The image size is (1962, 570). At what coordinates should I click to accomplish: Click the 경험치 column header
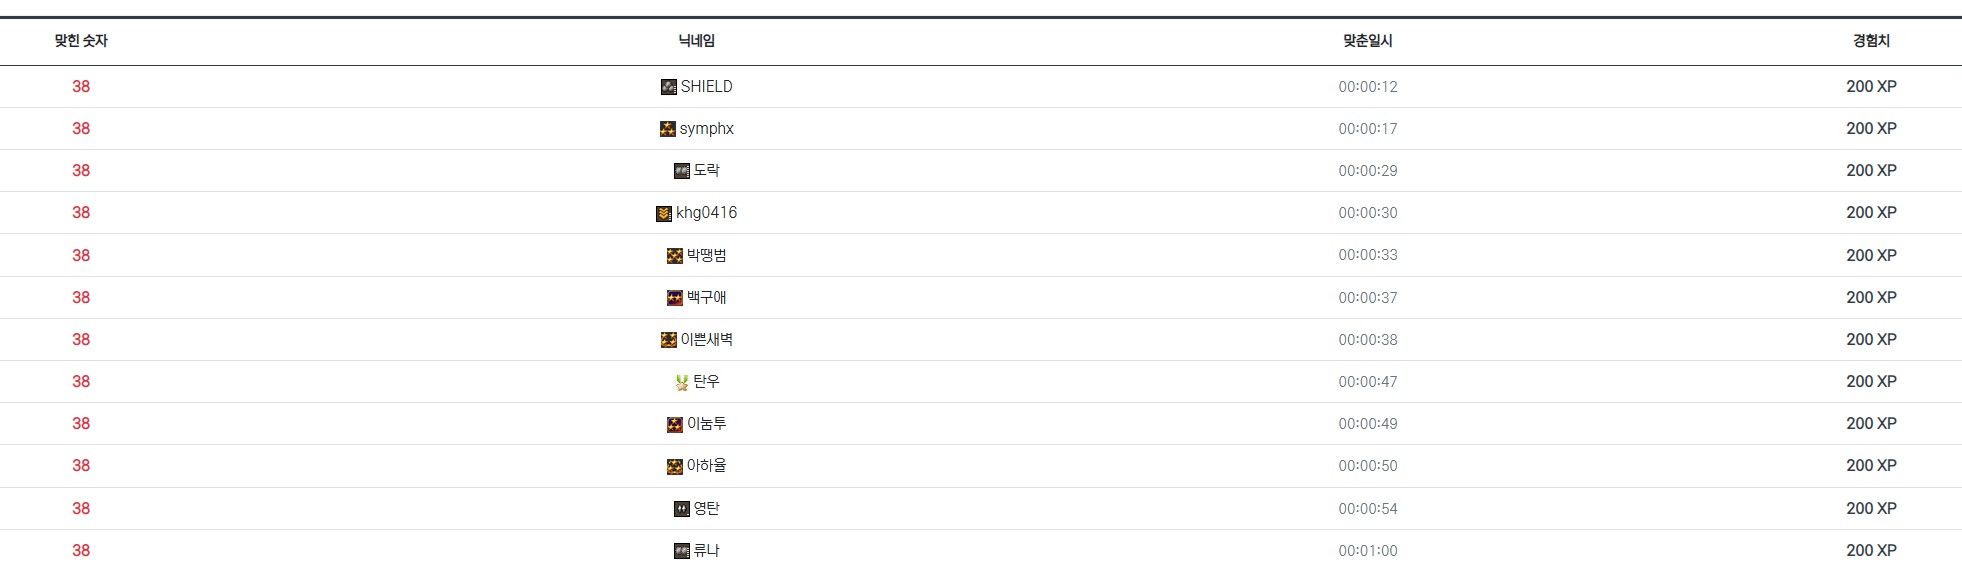coord(1871,41)
